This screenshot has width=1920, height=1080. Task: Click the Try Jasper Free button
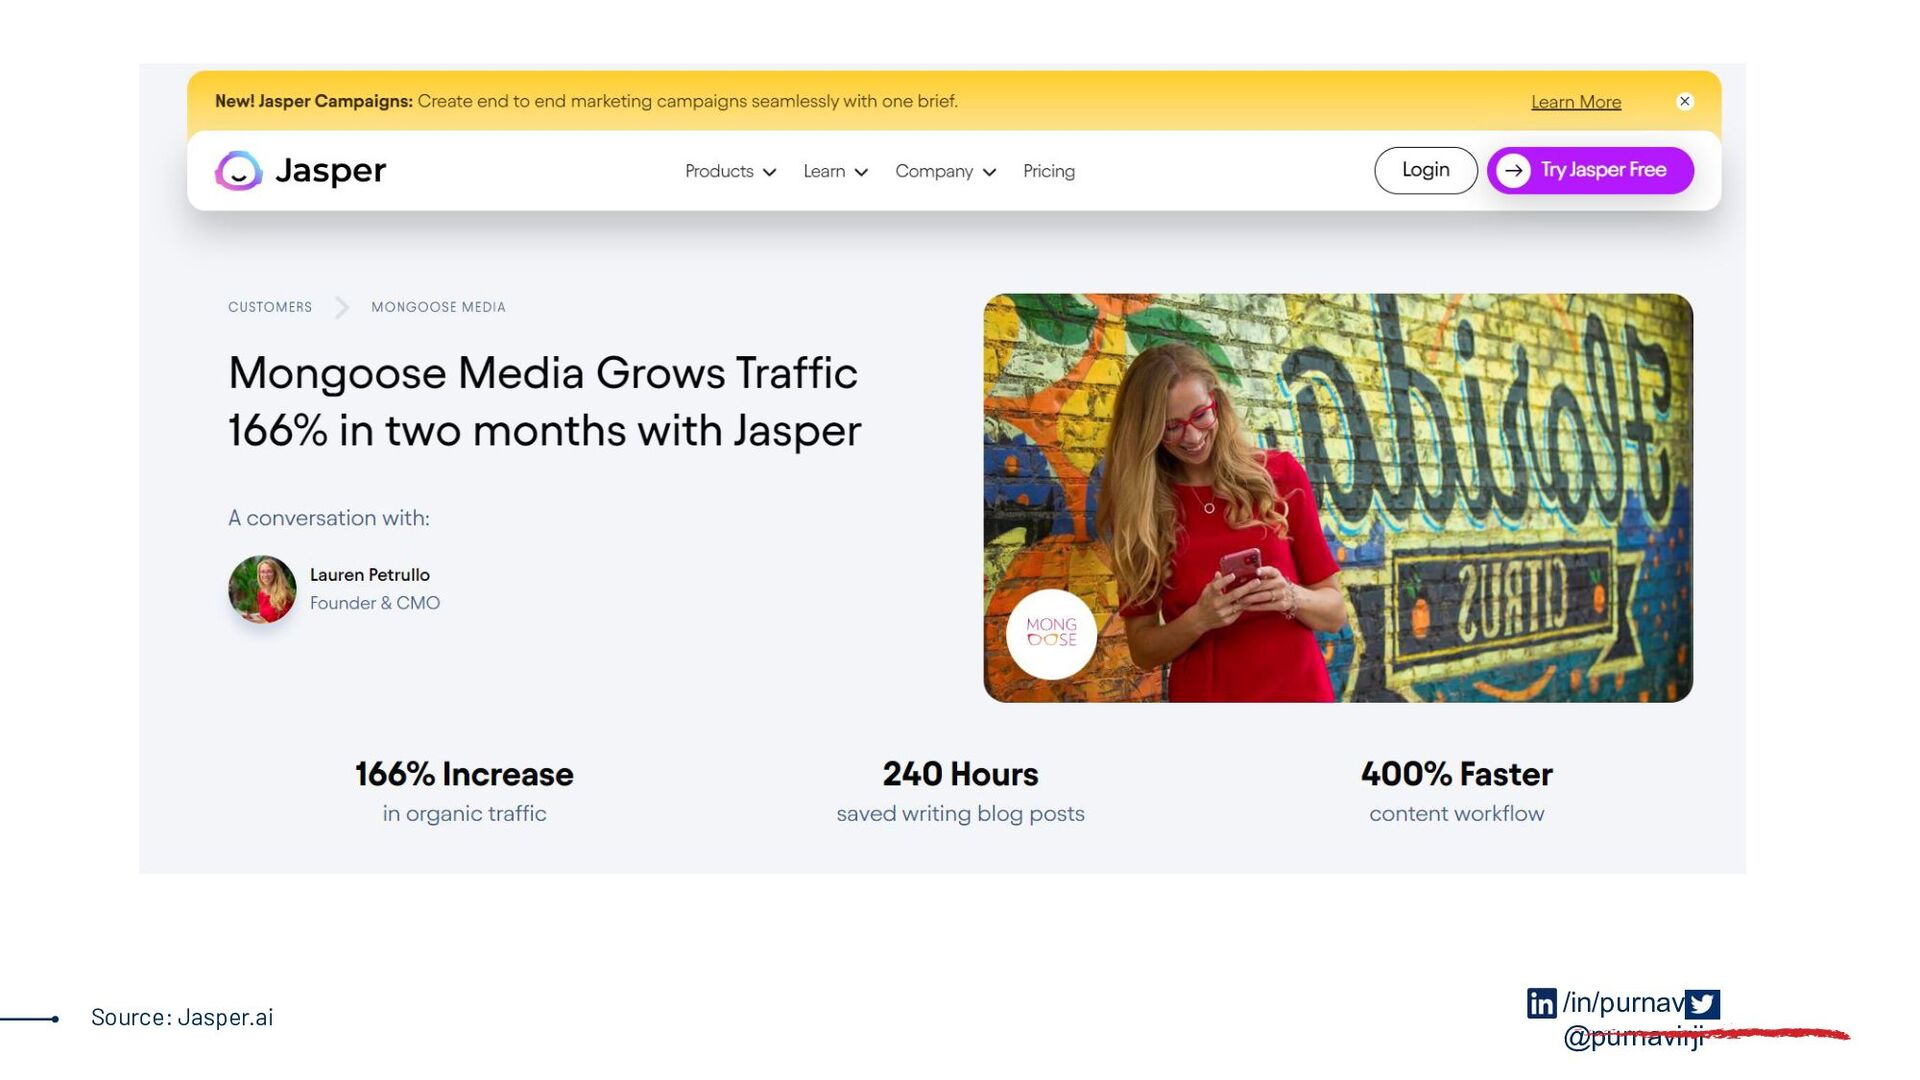tap(1590, 171)
